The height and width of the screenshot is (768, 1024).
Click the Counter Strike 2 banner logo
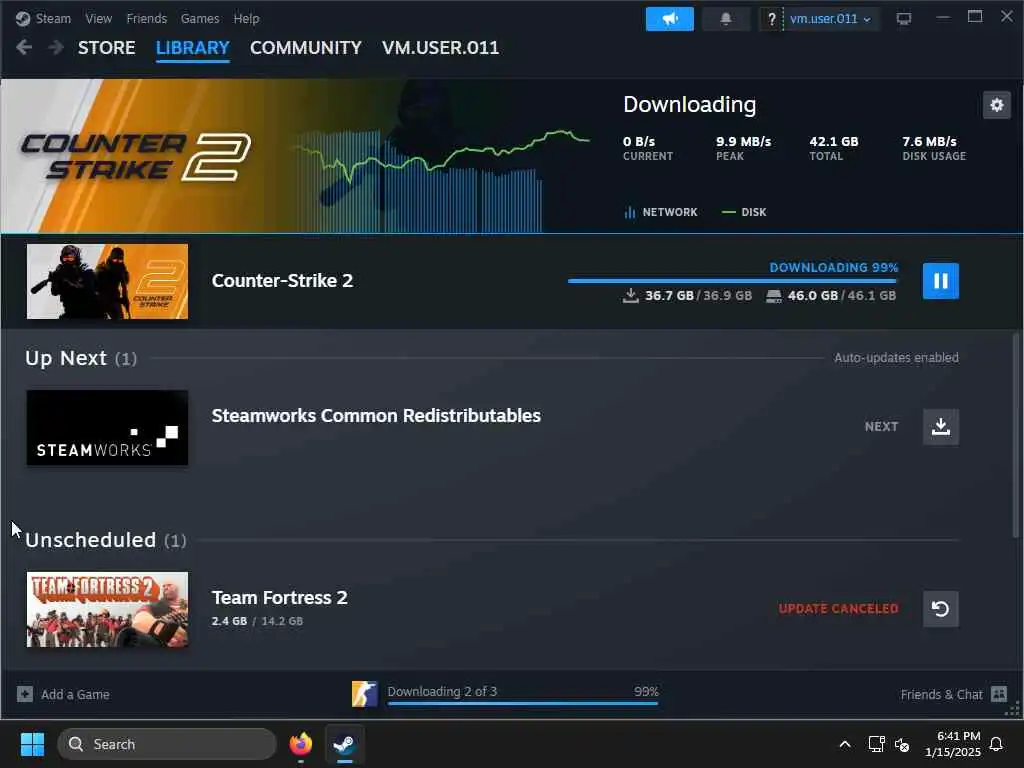(135, 157)
